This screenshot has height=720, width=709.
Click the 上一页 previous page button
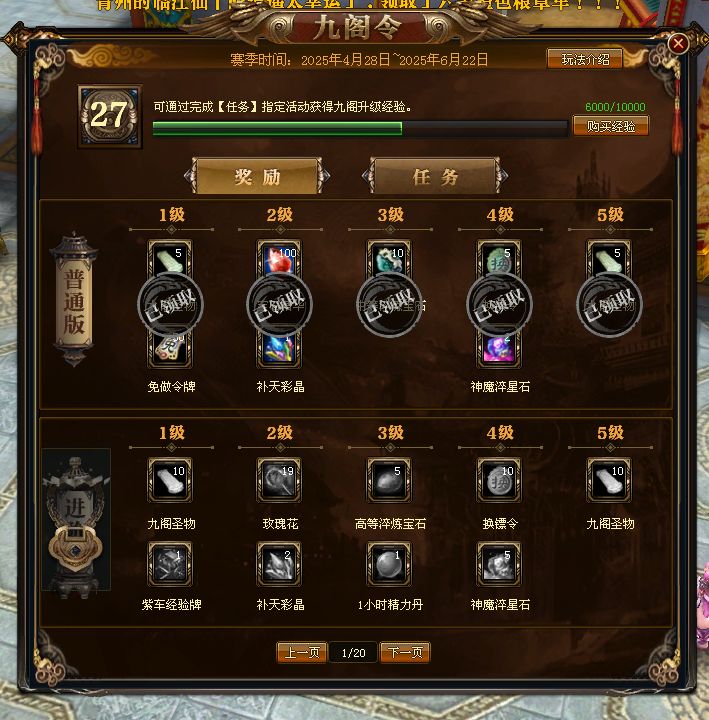(x=302, y=652)
